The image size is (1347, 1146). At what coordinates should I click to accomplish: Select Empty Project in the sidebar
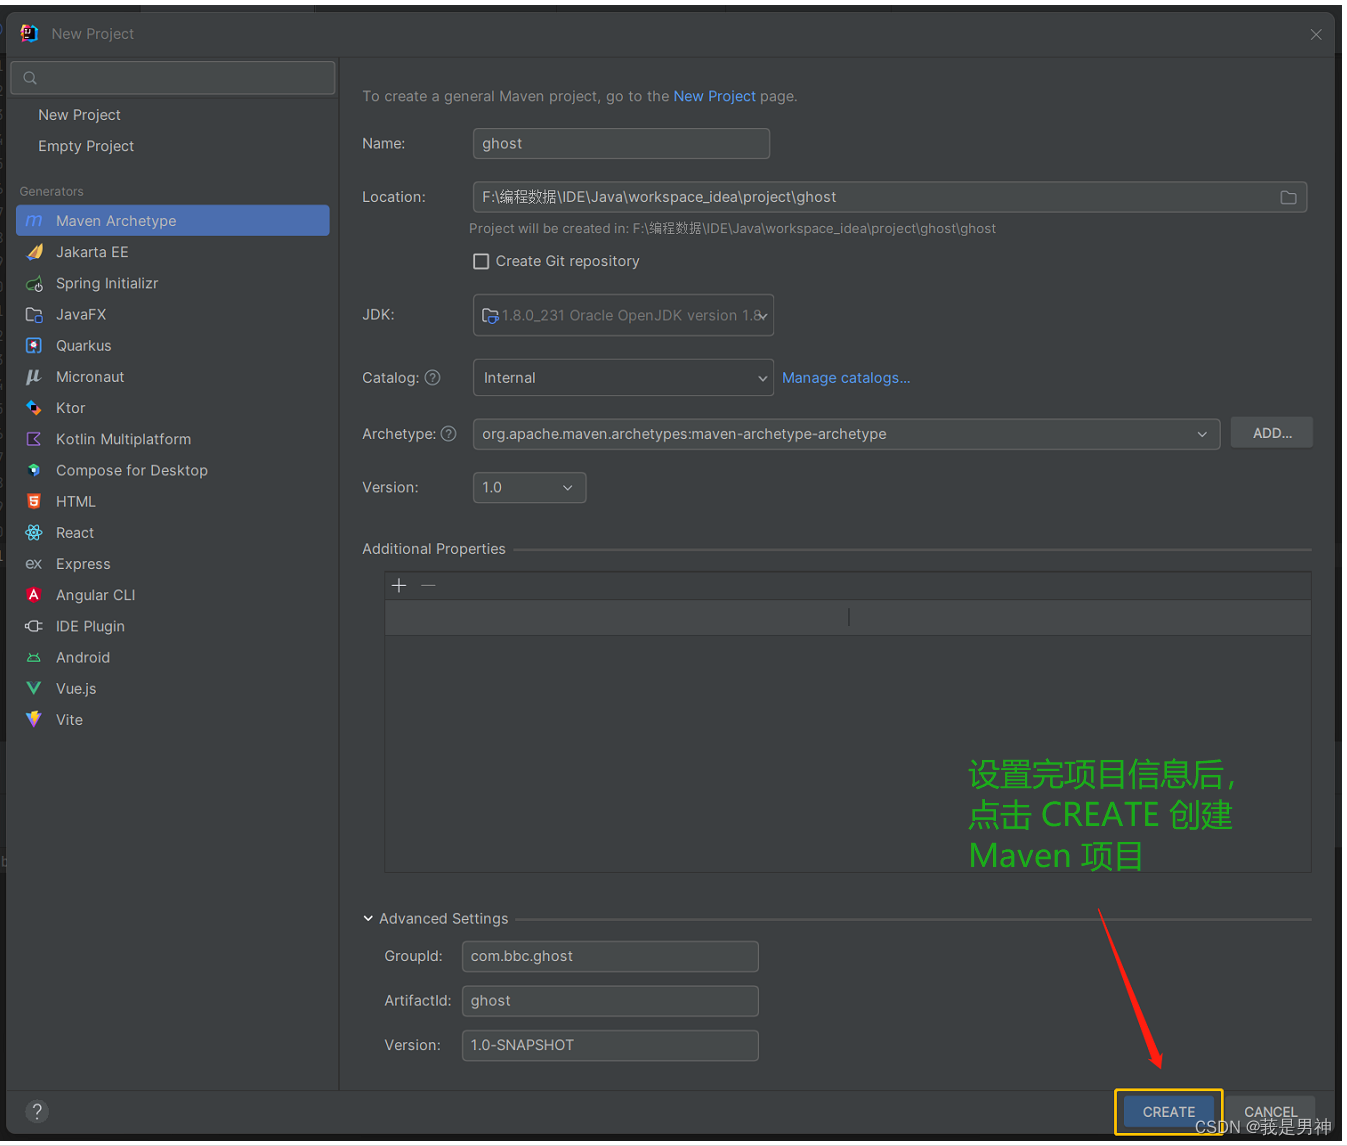(x=86, y=146)
